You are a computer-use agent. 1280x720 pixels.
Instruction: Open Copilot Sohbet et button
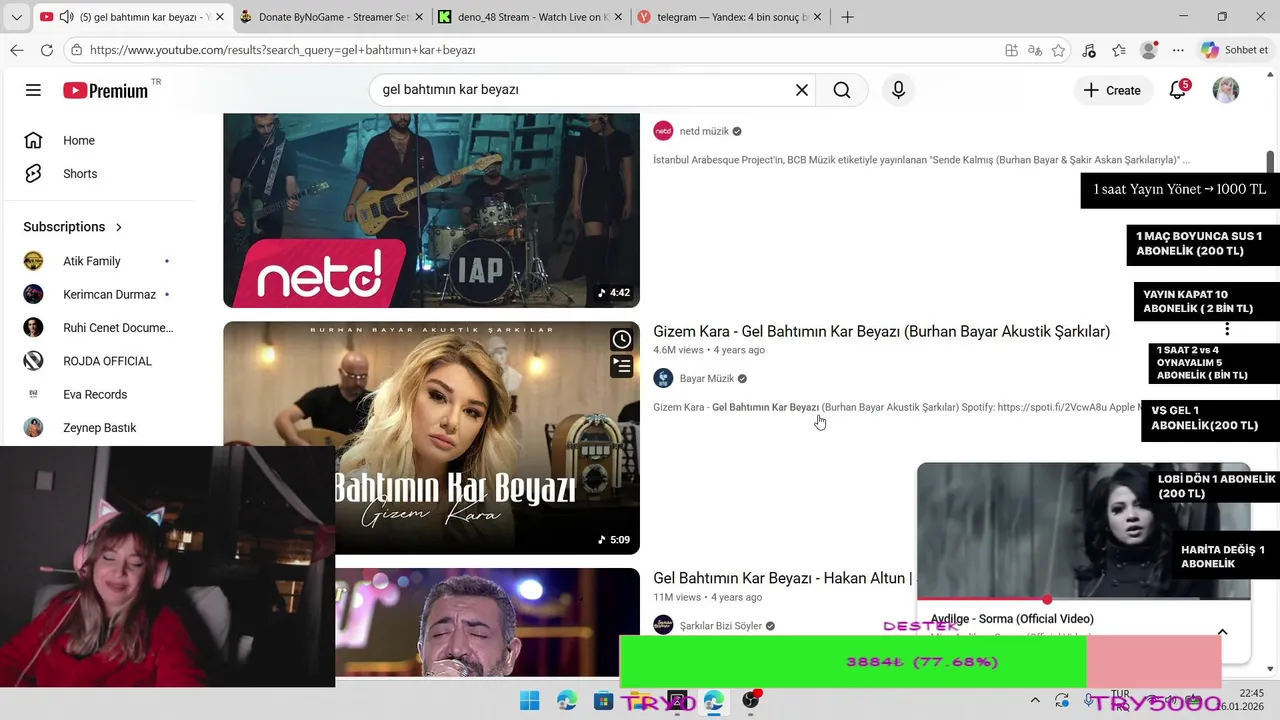[x=1235, y=50]
